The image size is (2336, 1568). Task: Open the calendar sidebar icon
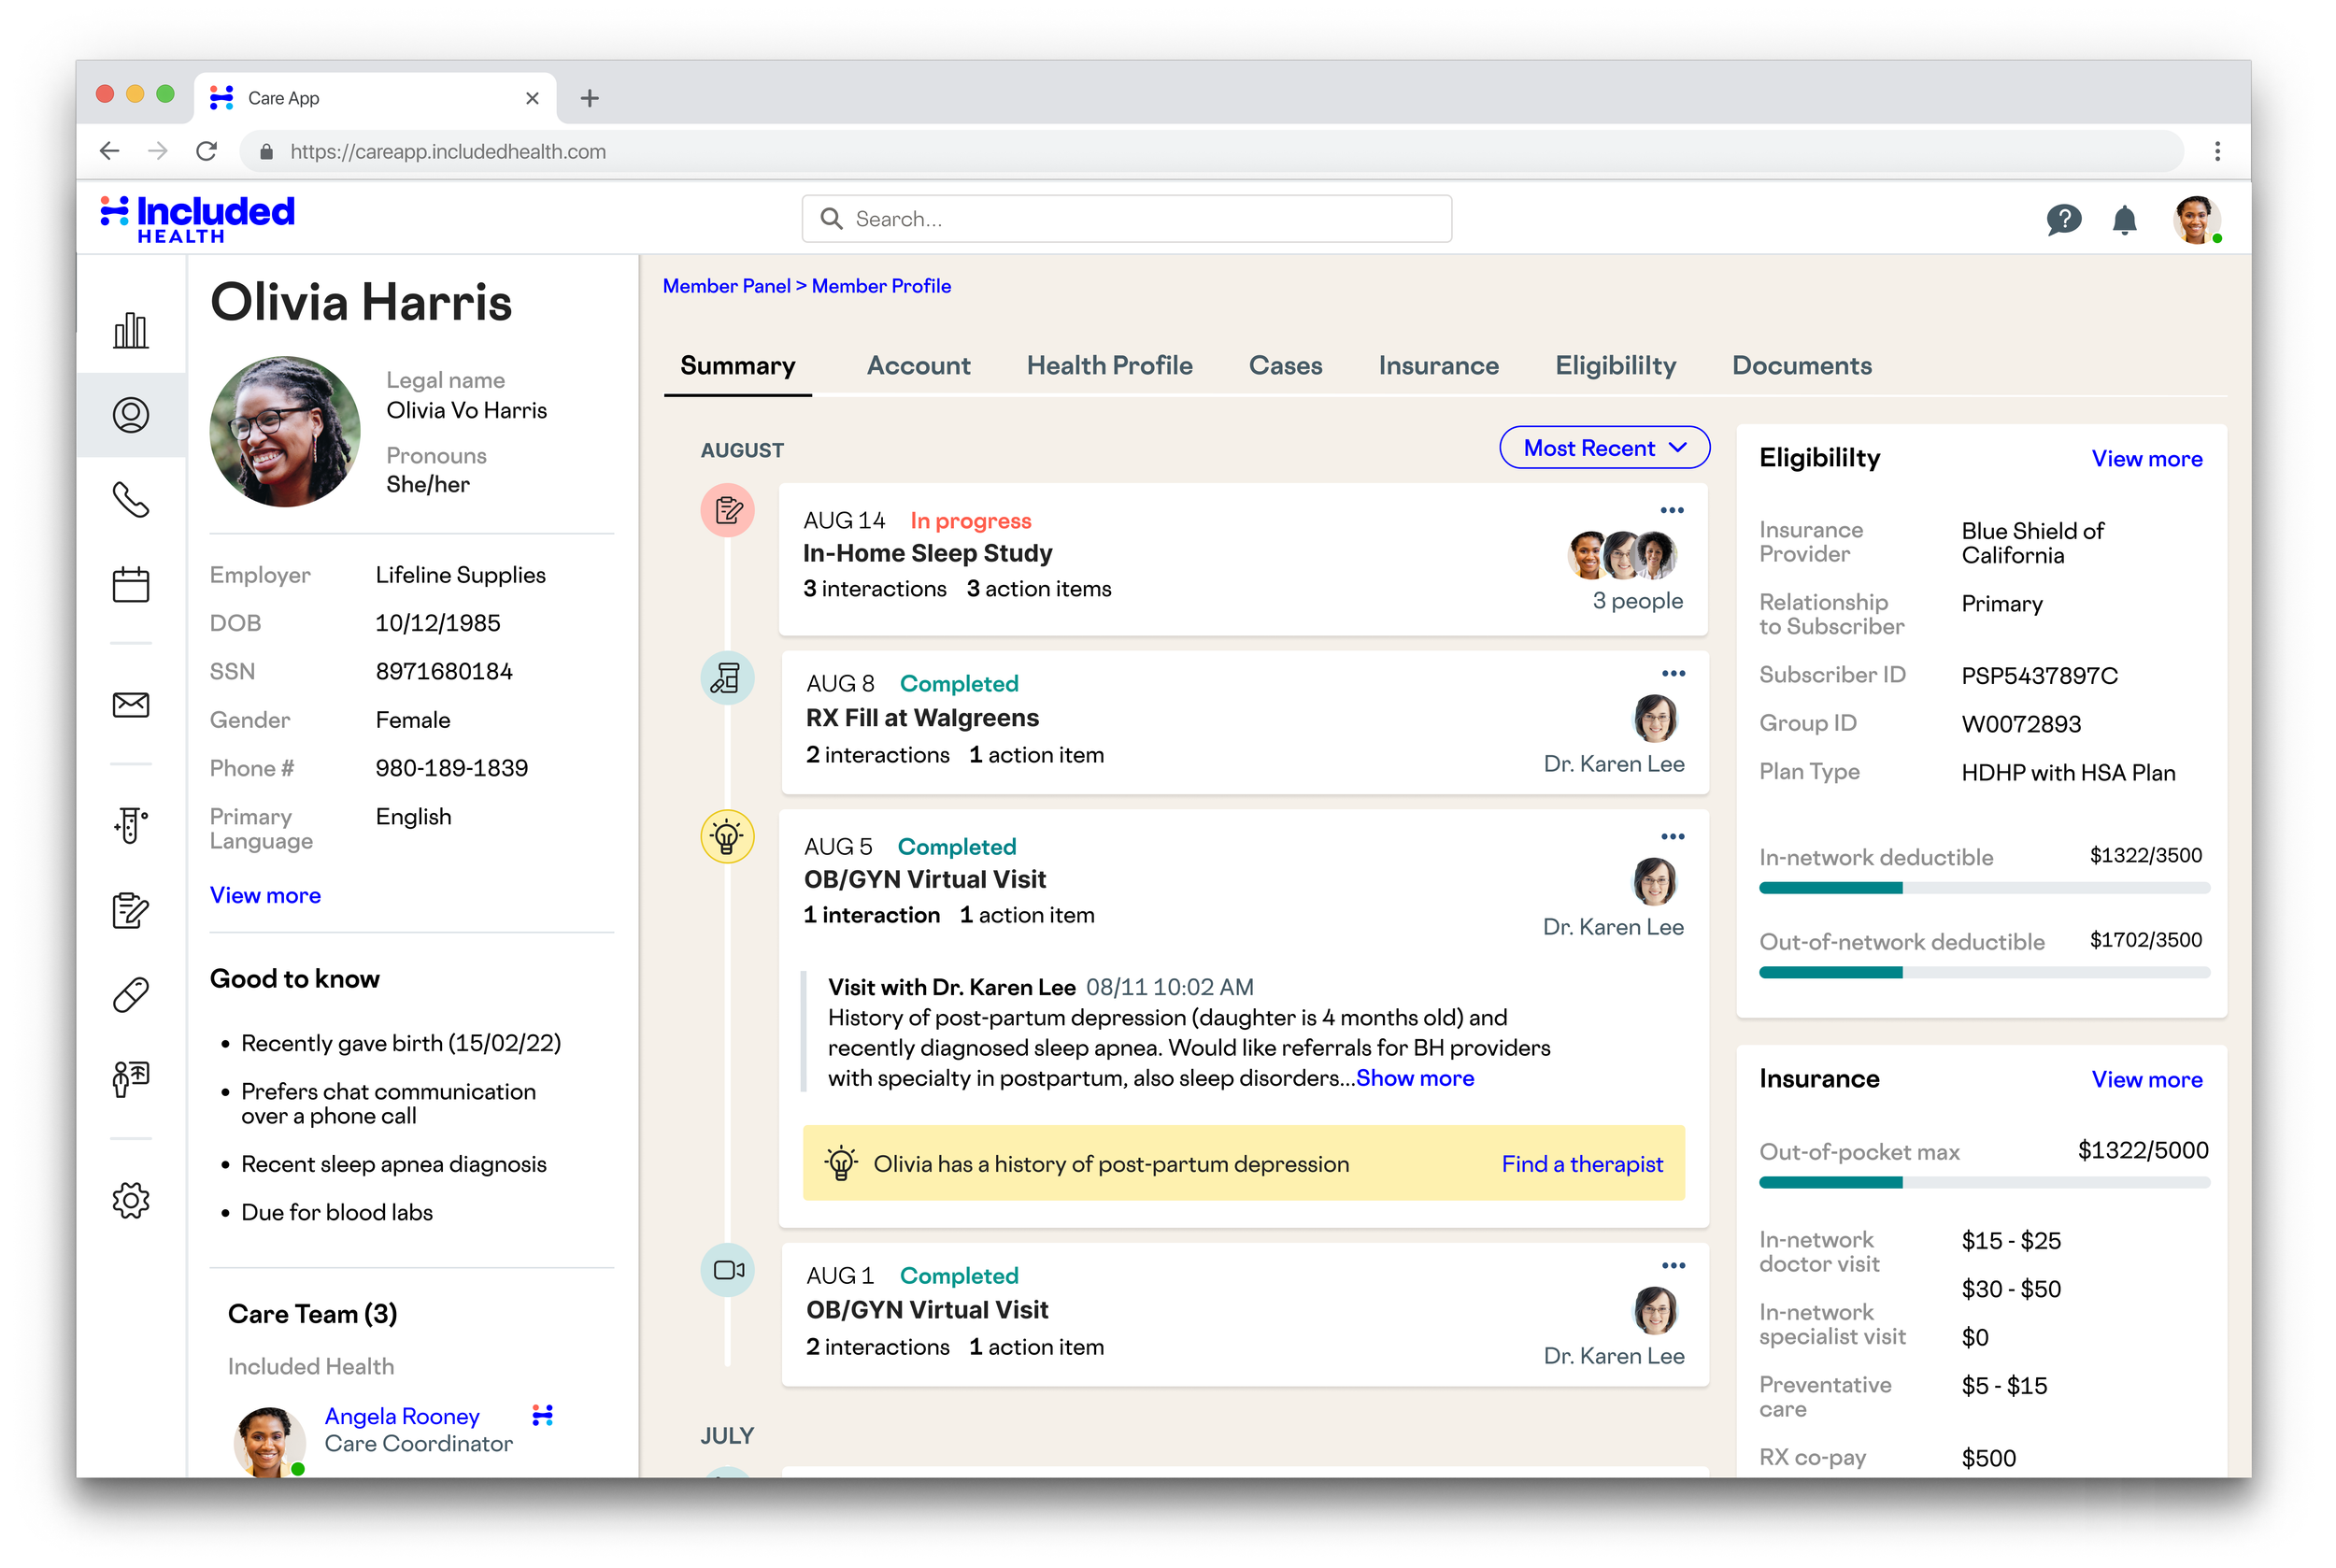pyautogui.click(x=131, y=584)
